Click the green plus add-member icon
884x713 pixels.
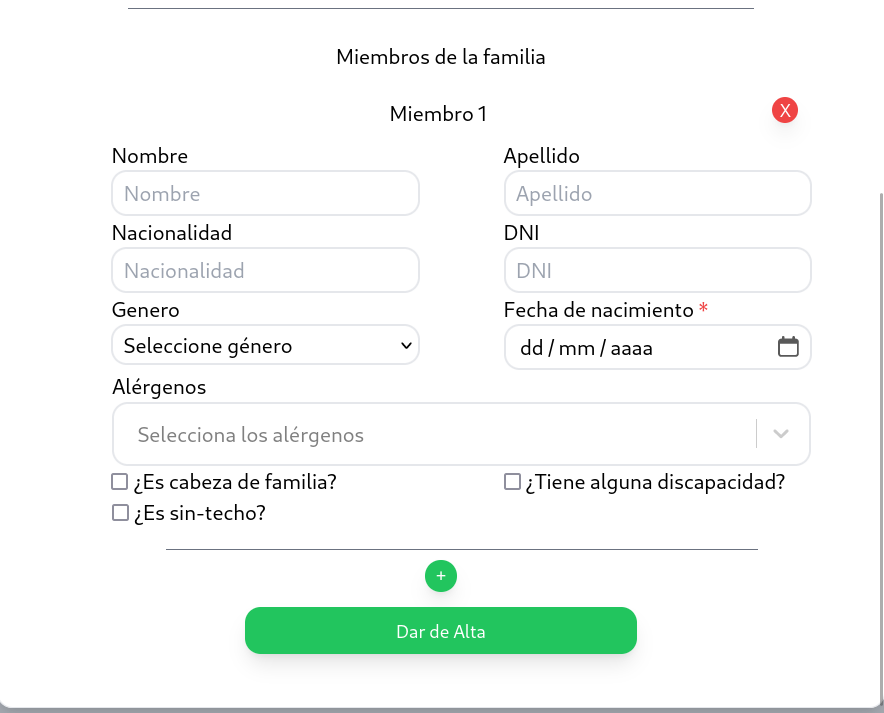click(x=441, y=576)
